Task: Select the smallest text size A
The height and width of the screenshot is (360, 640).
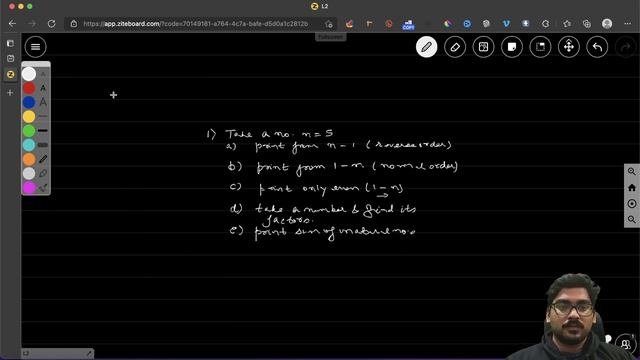Action: coord(43,74)
